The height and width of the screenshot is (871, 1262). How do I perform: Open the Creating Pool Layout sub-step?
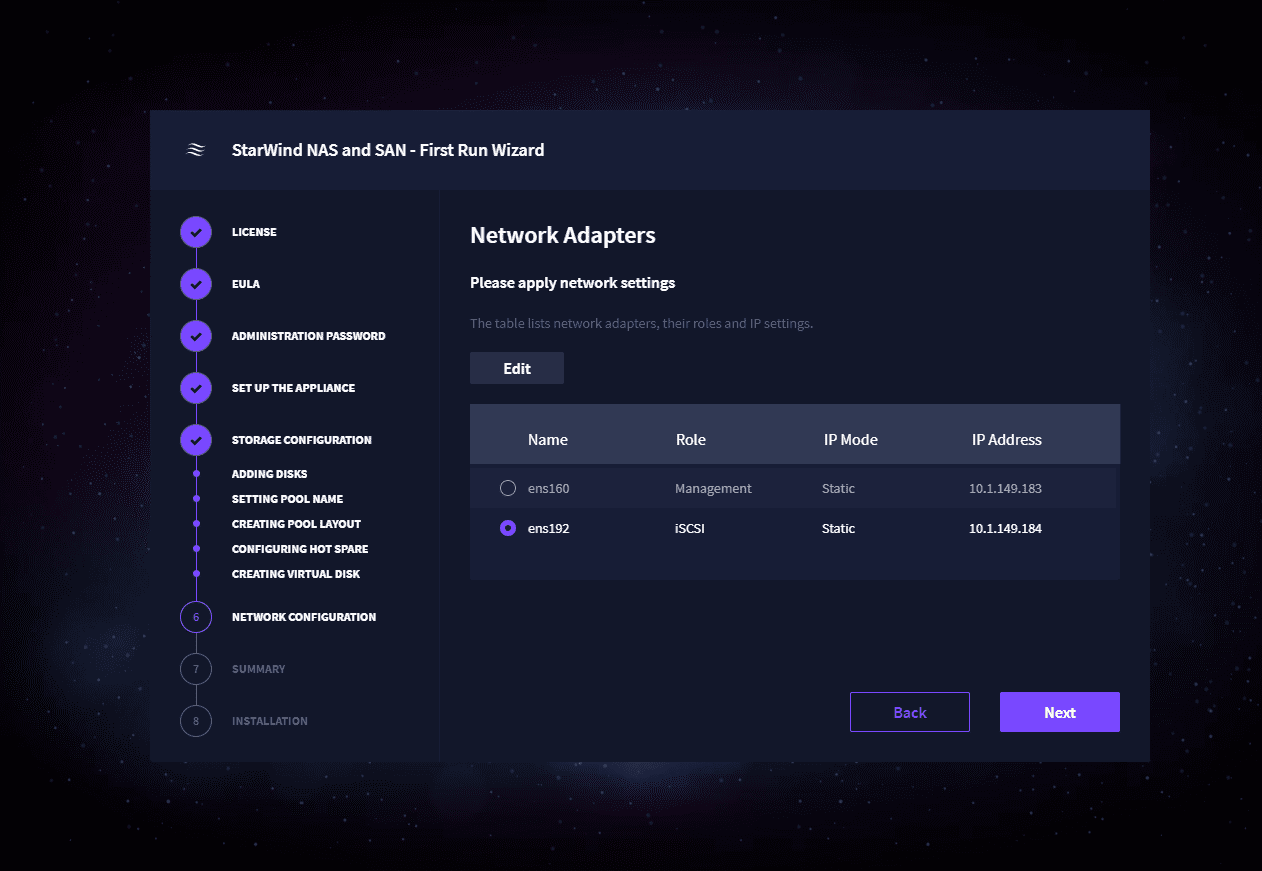click(x=296, y=524)
